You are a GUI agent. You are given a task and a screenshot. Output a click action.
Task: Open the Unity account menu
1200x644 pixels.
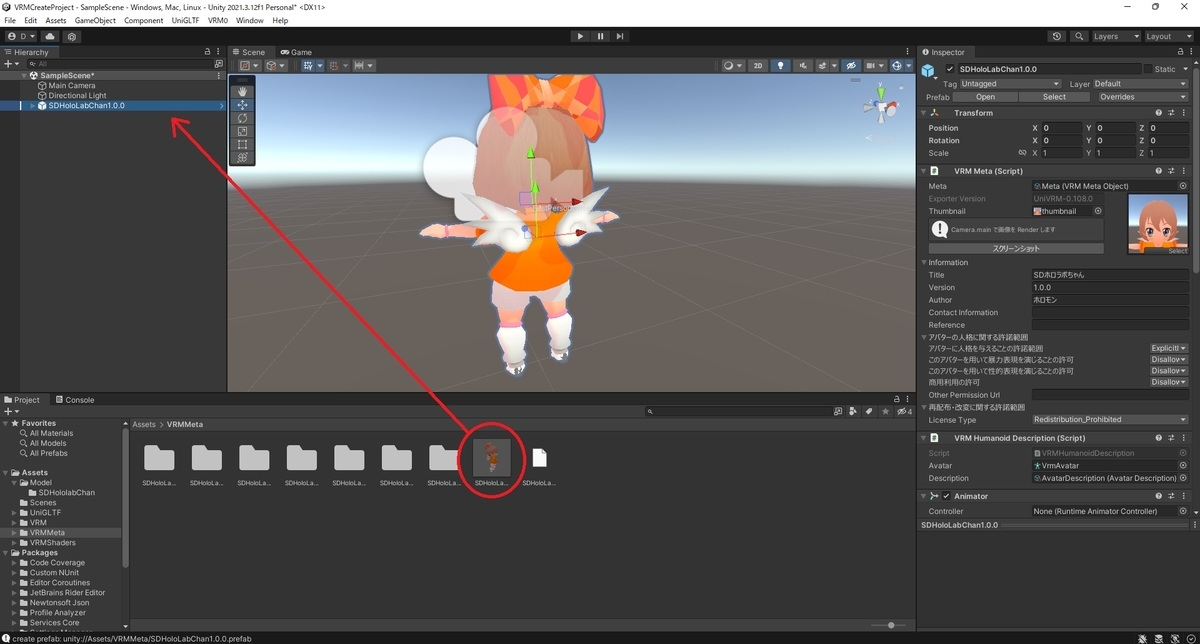coord(20,36)
